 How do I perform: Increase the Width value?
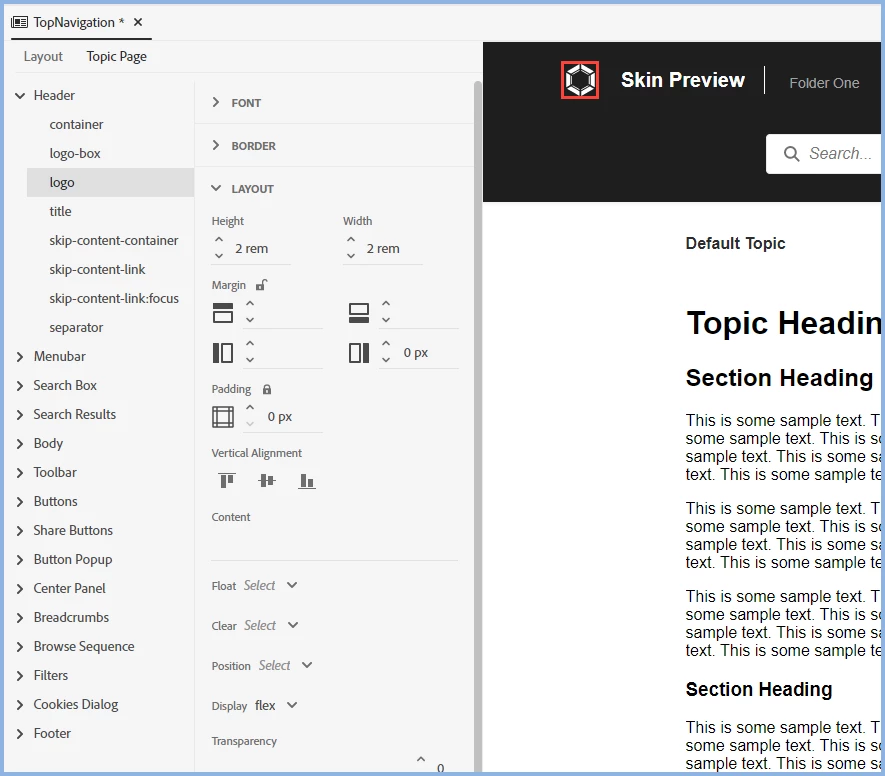pos(351,239)
